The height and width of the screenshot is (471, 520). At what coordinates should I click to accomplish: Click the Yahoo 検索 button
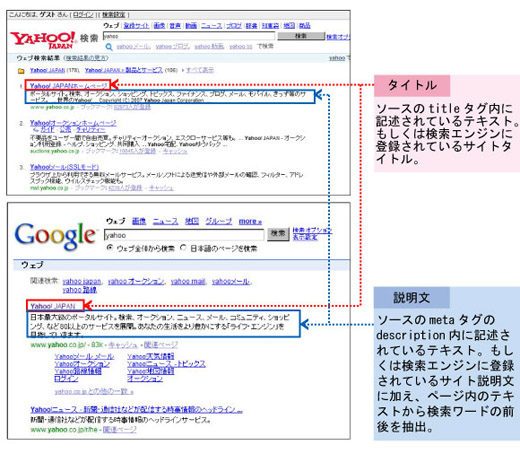point(301,36)
